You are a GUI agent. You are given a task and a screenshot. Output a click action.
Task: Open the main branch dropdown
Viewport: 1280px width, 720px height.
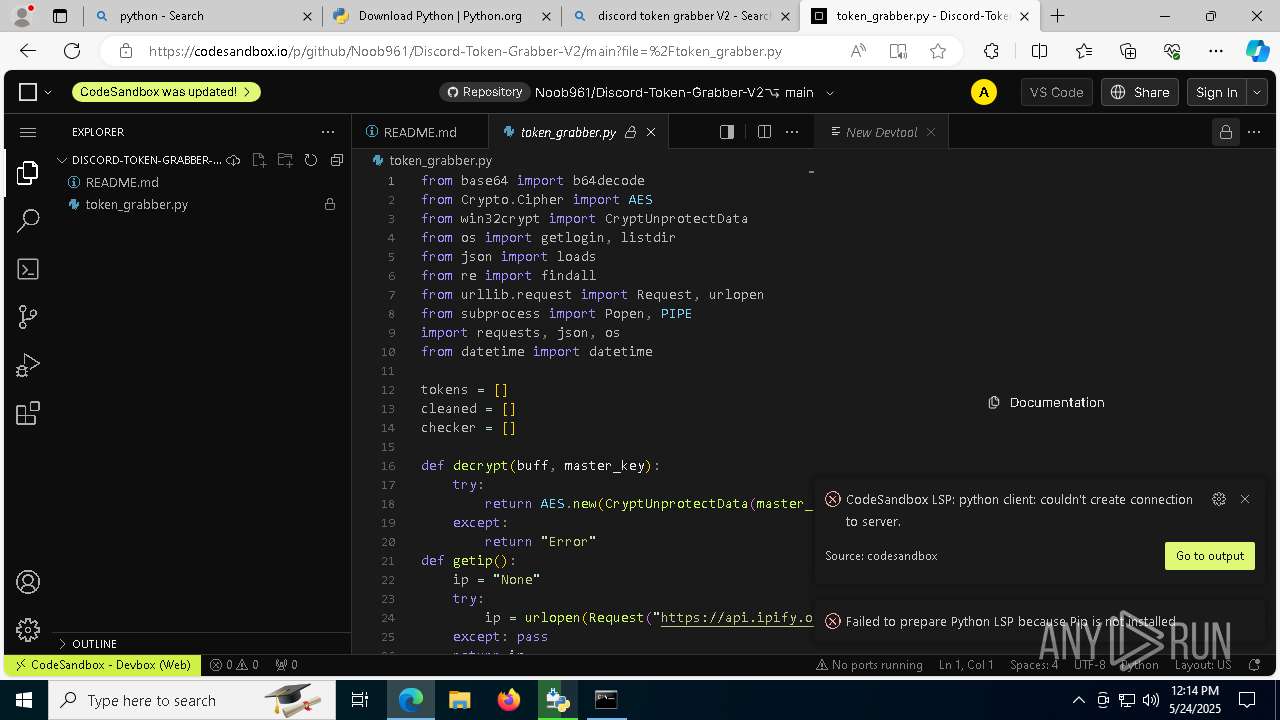(808, 92)
